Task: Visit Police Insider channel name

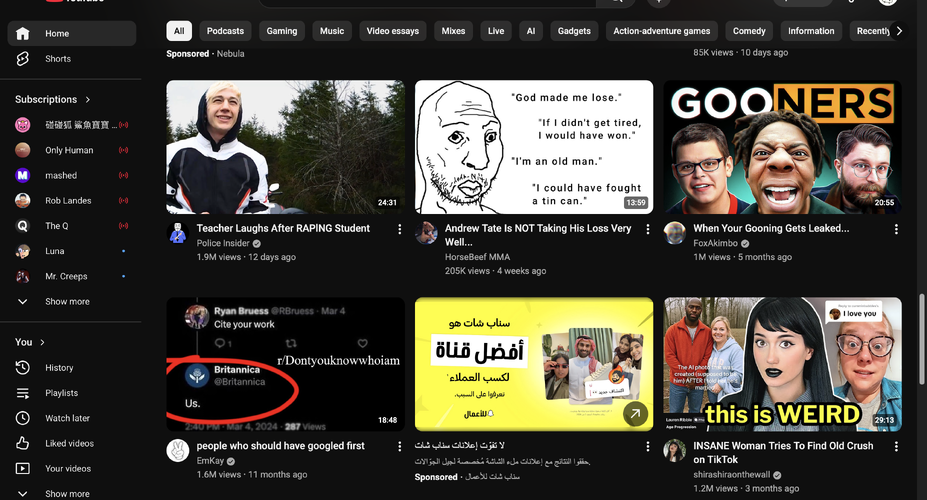Action: [223, 243]
